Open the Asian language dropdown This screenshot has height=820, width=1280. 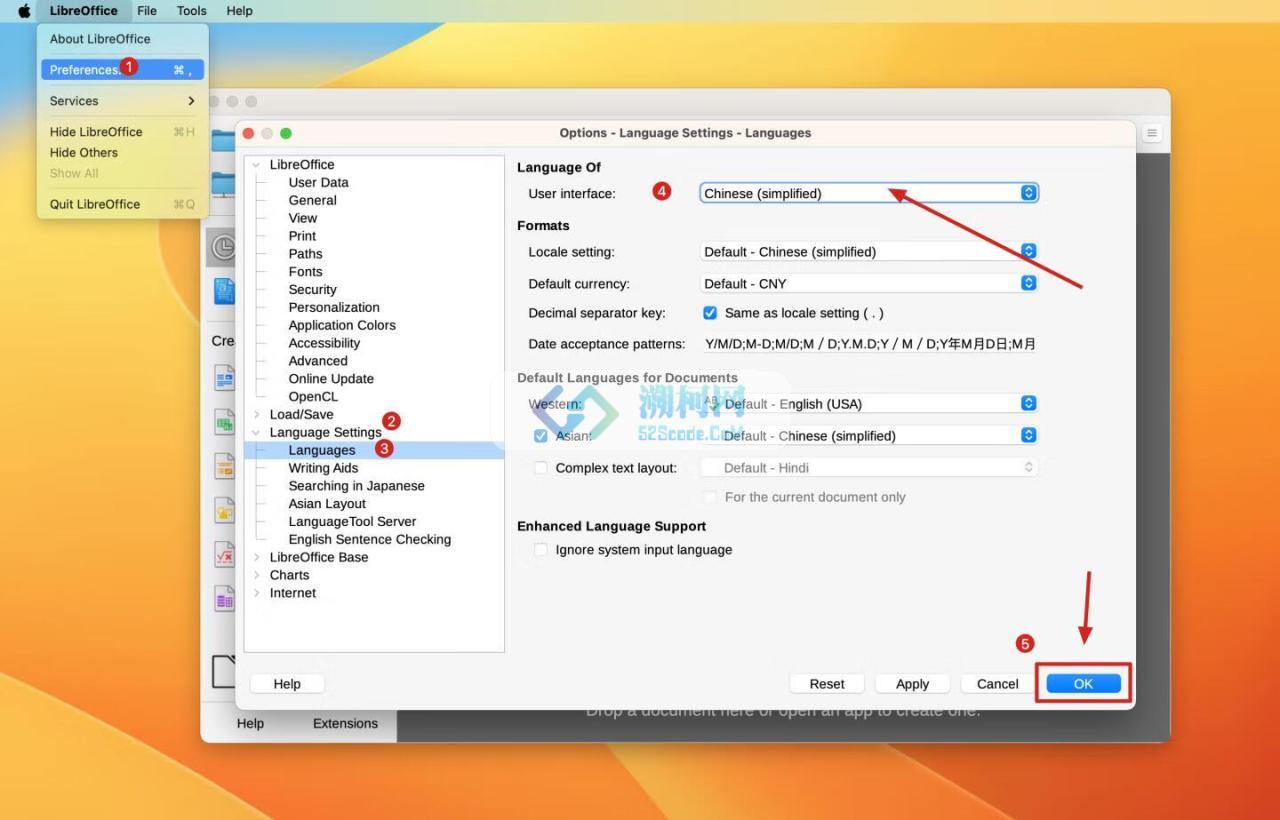point(869,436)
